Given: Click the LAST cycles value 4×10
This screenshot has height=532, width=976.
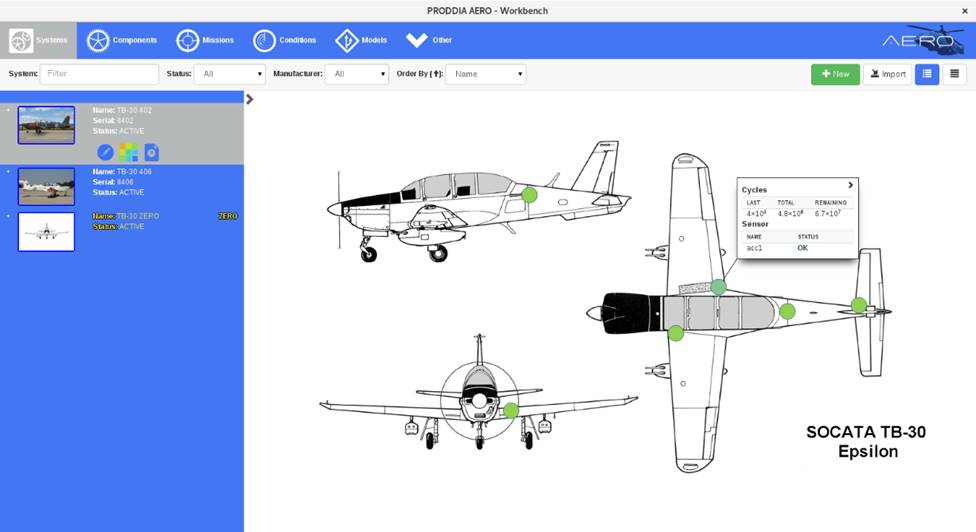Looking at the screenshot, I should tap(756, 213).
